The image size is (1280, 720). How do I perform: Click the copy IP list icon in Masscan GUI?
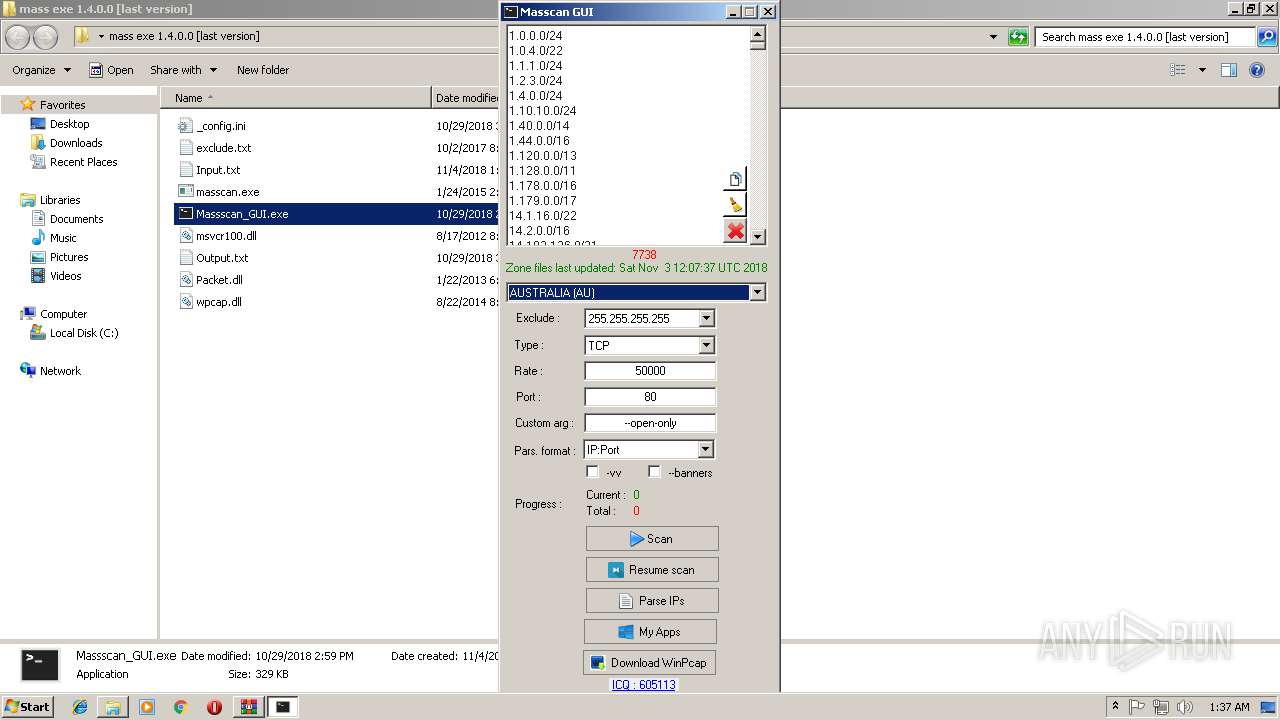[x=736, y=180]
